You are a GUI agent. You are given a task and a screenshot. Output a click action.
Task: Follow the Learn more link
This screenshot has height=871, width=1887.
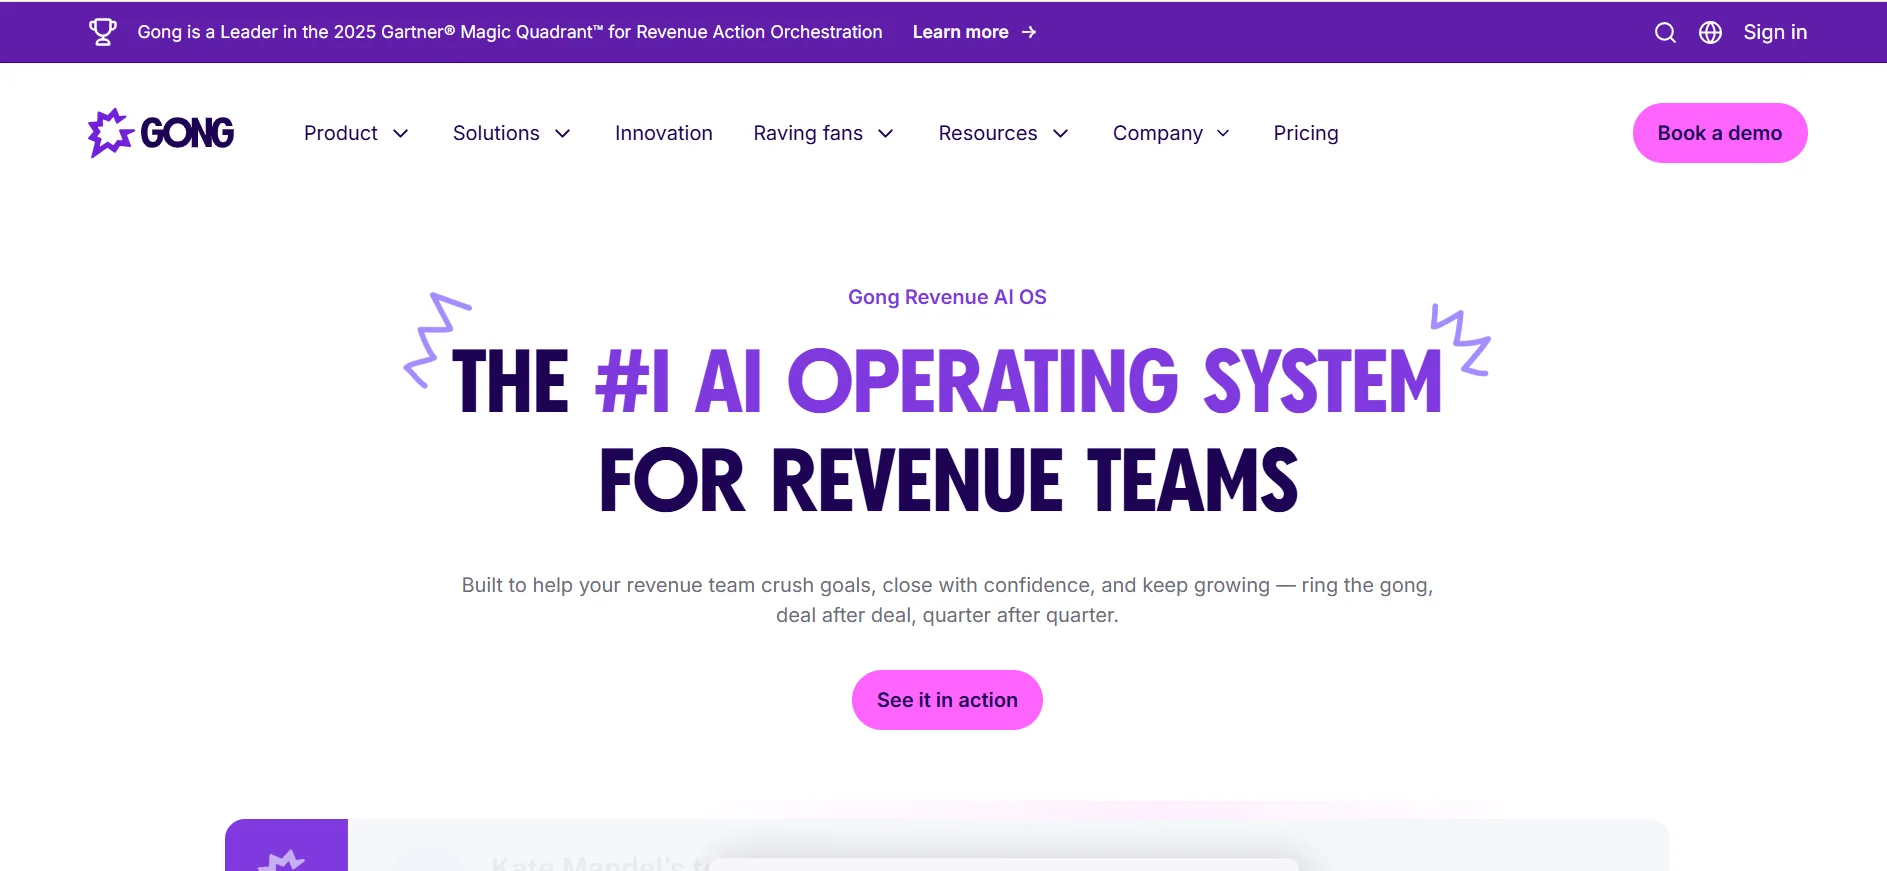(960, 32)
